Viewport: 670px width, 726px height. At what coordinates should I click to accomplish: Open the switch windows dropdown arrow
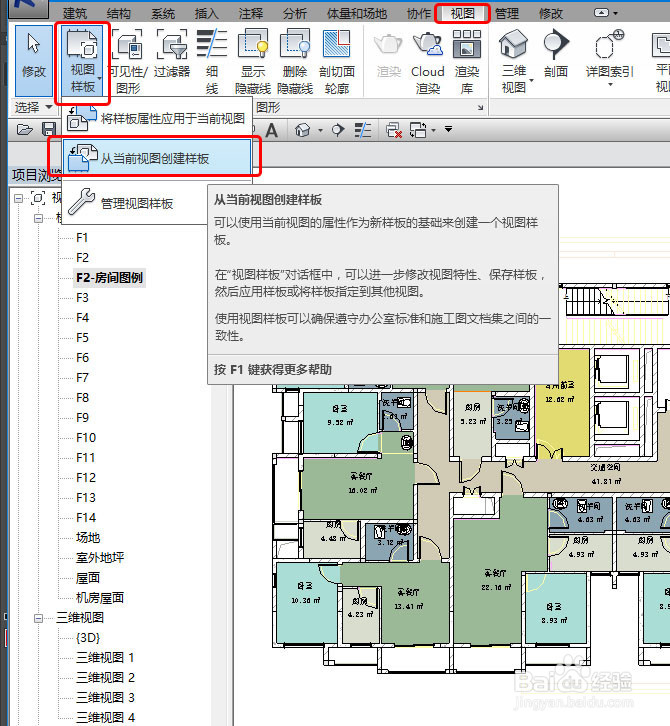pos(433,131)
